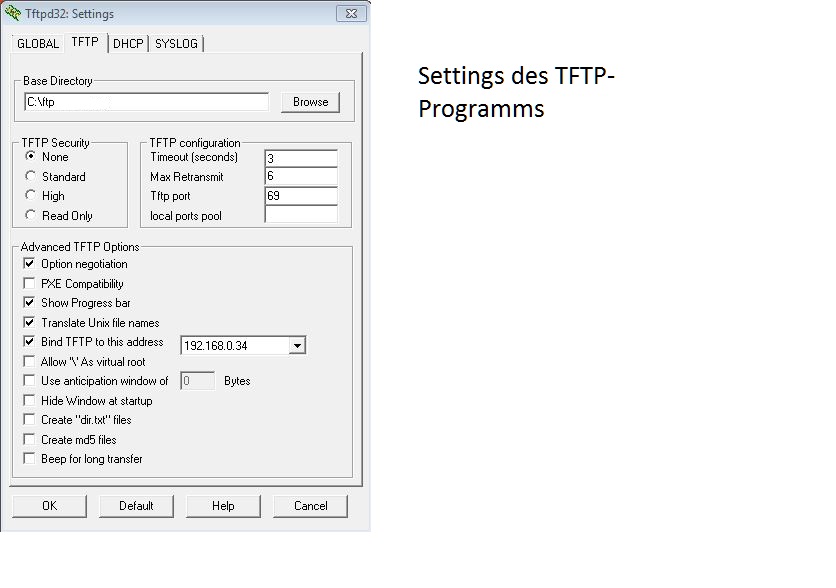
Task: Select Standard TFTP security option
Action: [30, 176]
